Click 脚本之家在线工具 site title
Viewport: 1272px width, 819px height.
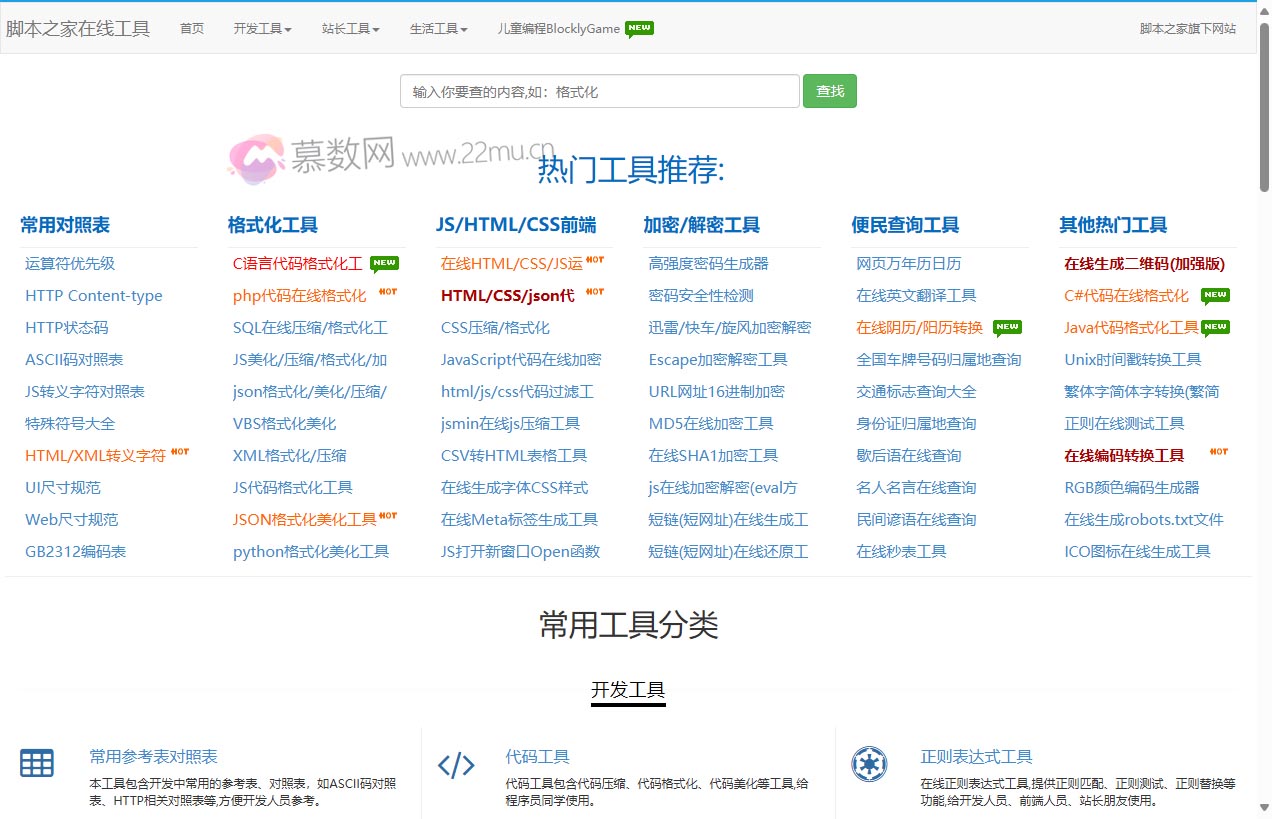pos(80,29)
